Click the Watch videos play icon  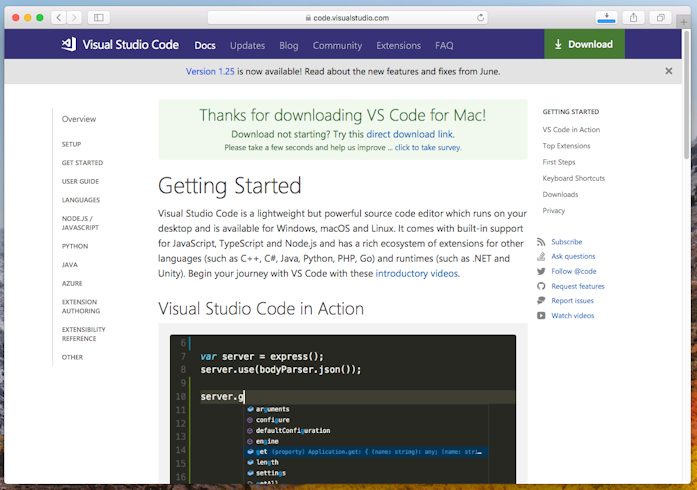point(541,316)
